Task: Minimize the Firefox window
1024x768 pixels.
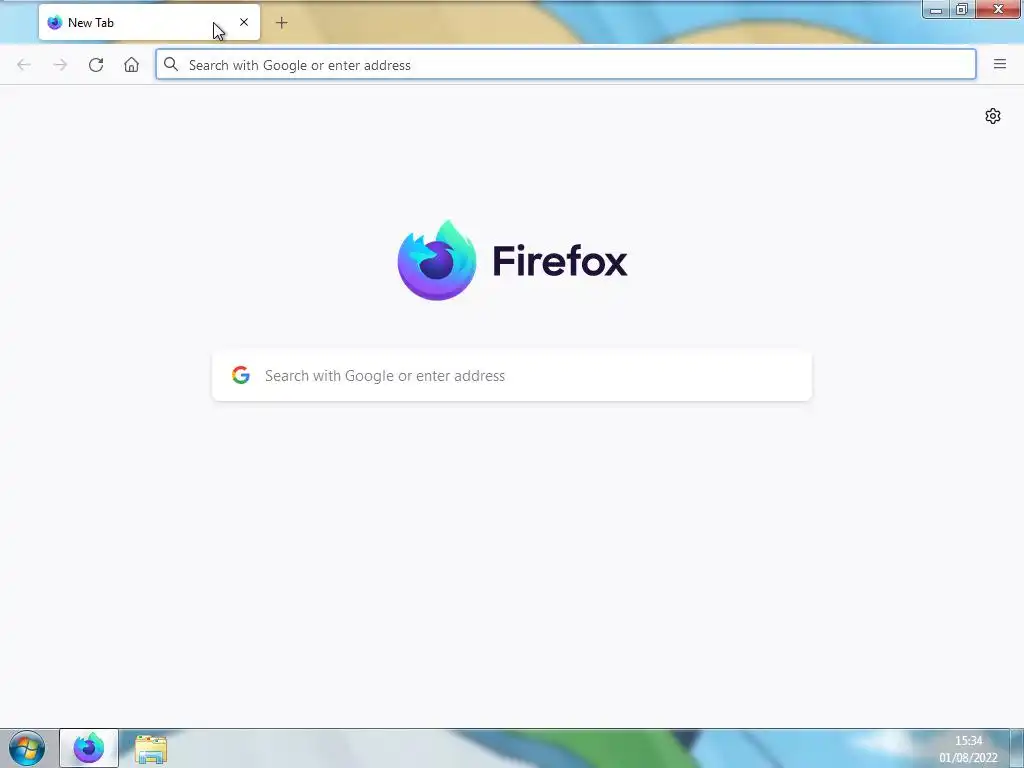Action: [x=936, y=10]
